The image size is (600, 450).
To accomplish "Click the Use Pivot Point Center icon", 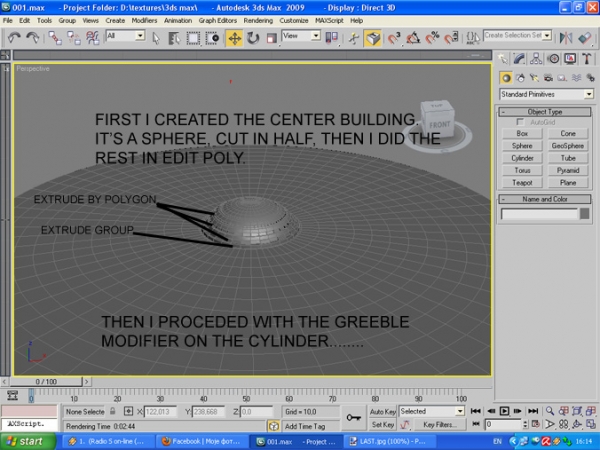I will 331,38.
